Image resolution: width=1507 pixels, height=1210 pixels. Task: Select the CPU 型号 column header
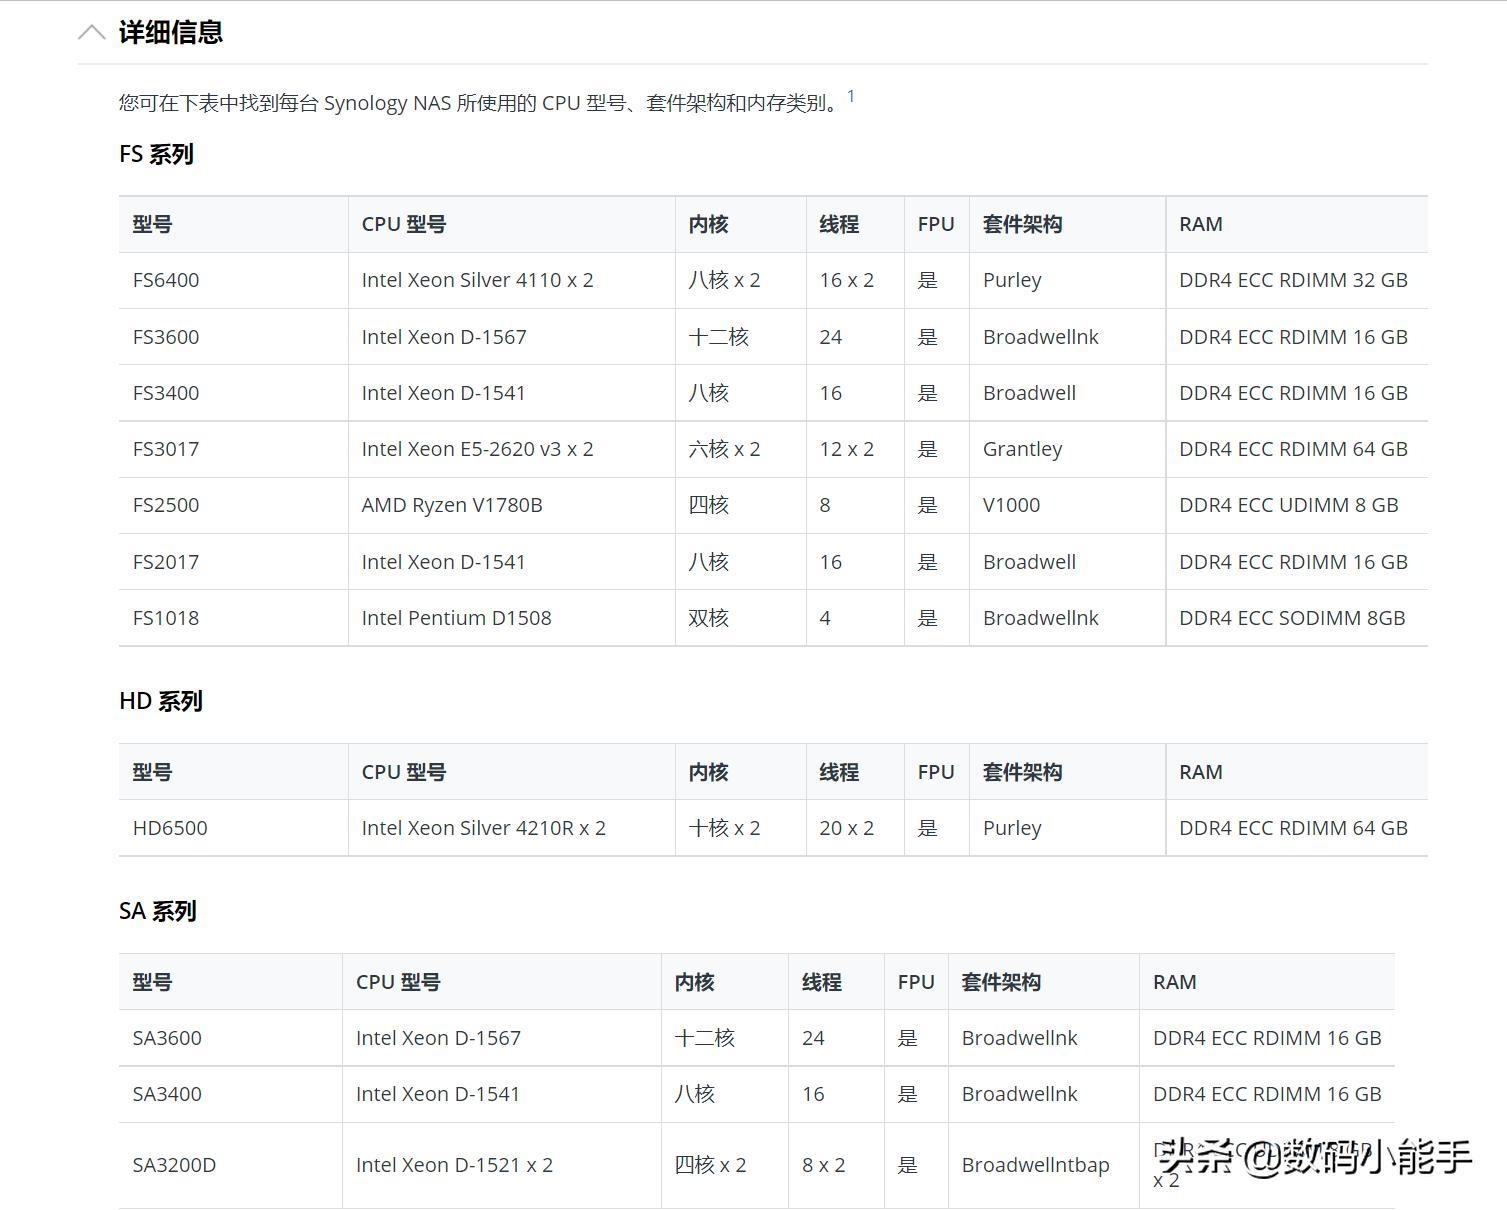click(403, 224)
